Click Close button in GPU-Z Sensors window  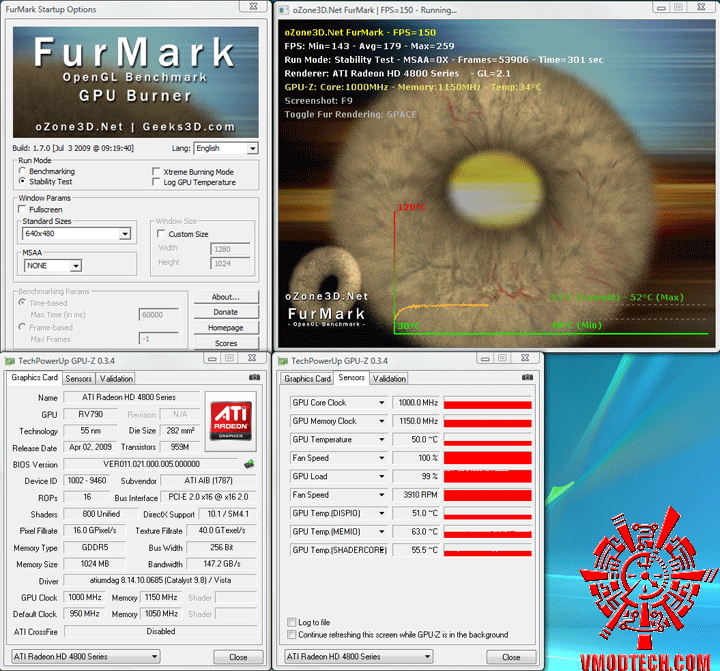pos(511,657)
